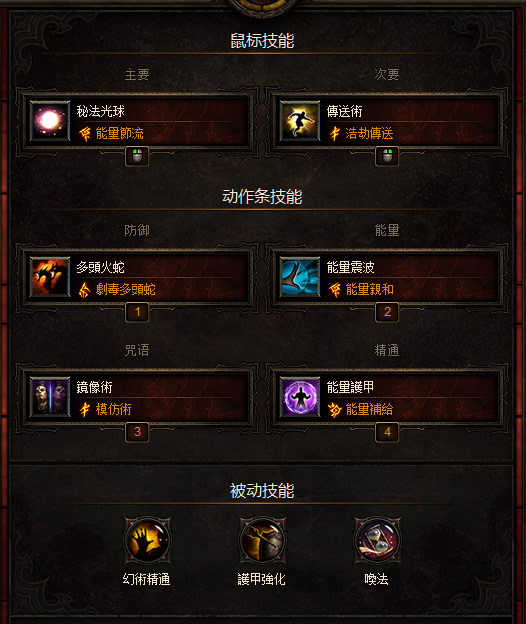Select the hotkey 4 slot badge
Image resolution: width=526 pixels, height=624 pixels.
click(x=387, y=432)
